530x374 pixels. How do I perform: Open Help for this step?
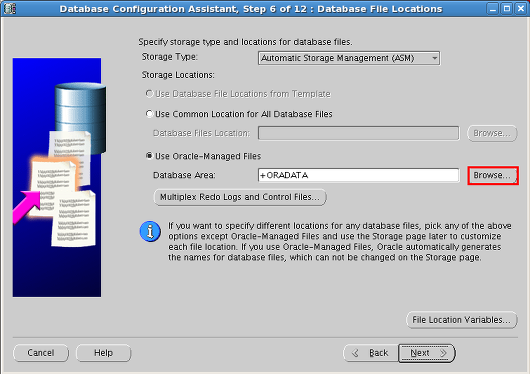(103, 353)
